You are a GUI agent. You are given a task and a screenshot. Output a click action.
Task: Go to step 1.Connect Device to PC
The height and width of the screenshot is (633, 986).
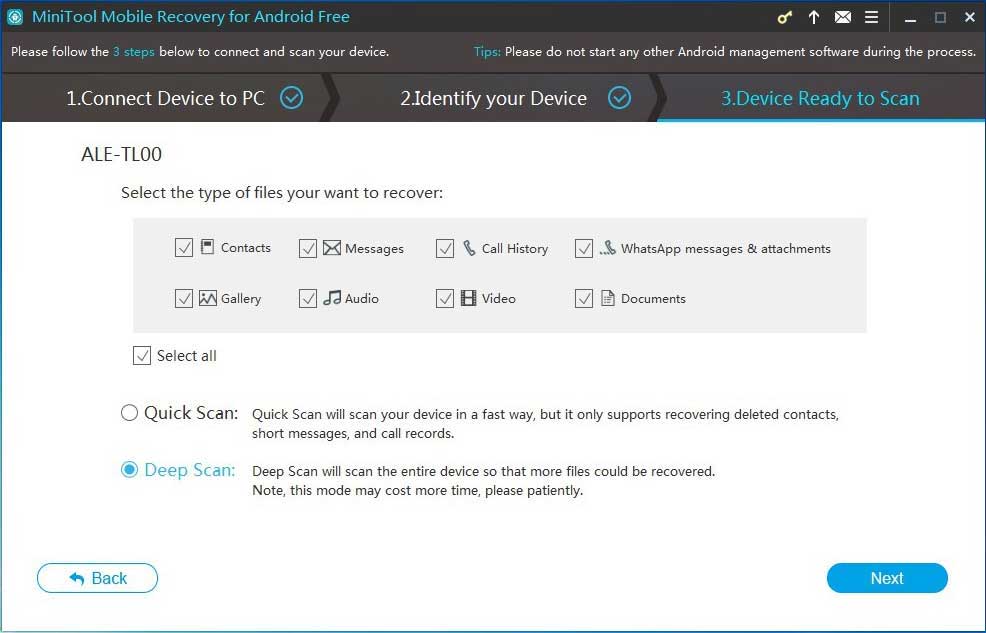point(165,98)
